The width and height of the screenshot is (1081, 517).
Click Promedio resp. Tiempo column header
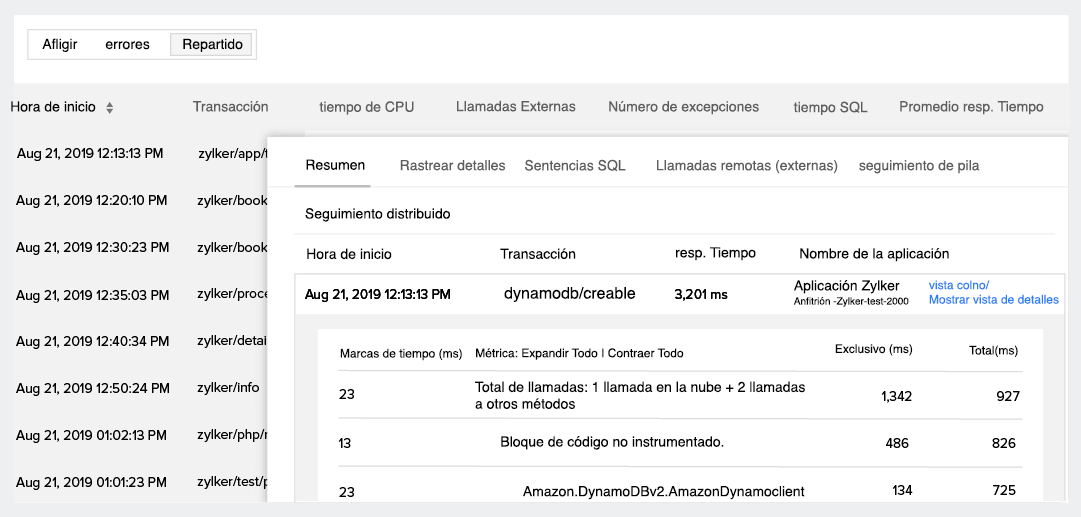tap(971, 107)
